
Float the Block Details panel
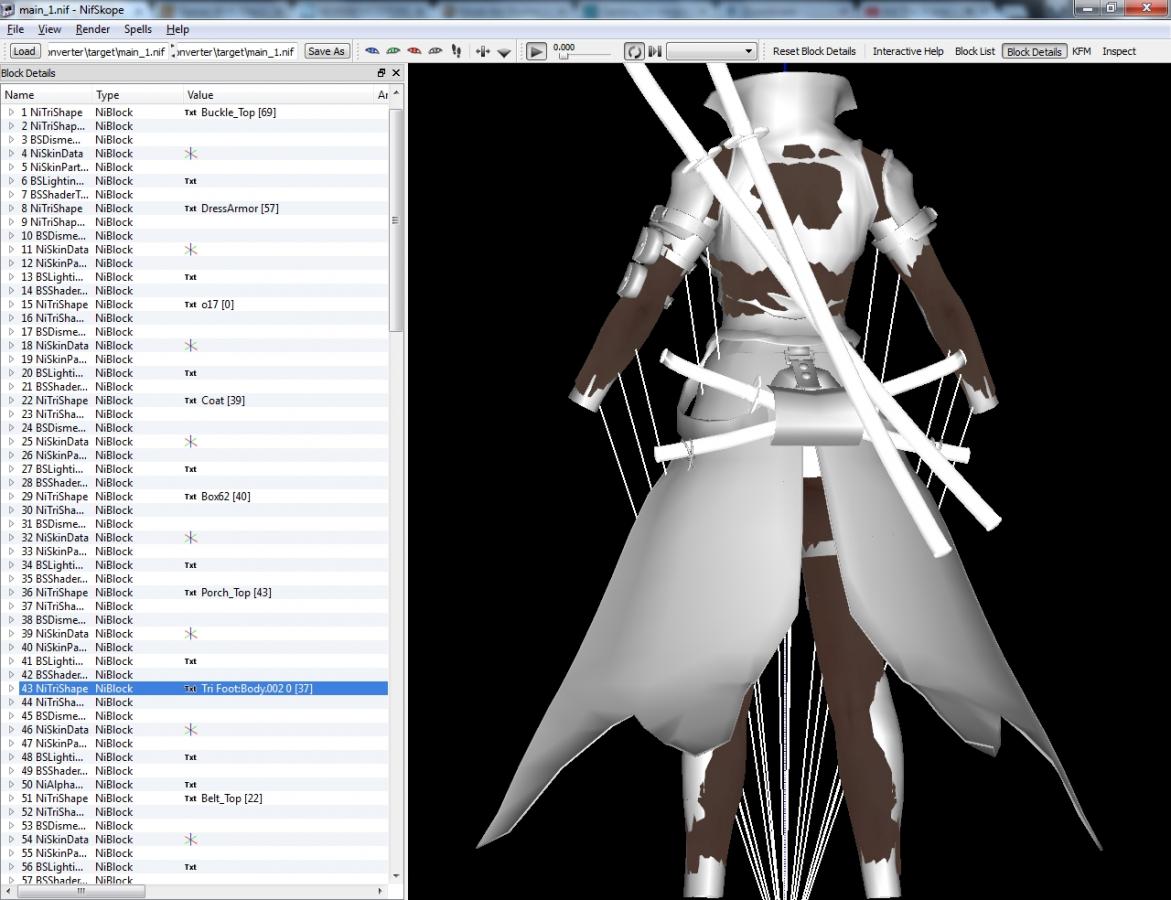[381, 73]
